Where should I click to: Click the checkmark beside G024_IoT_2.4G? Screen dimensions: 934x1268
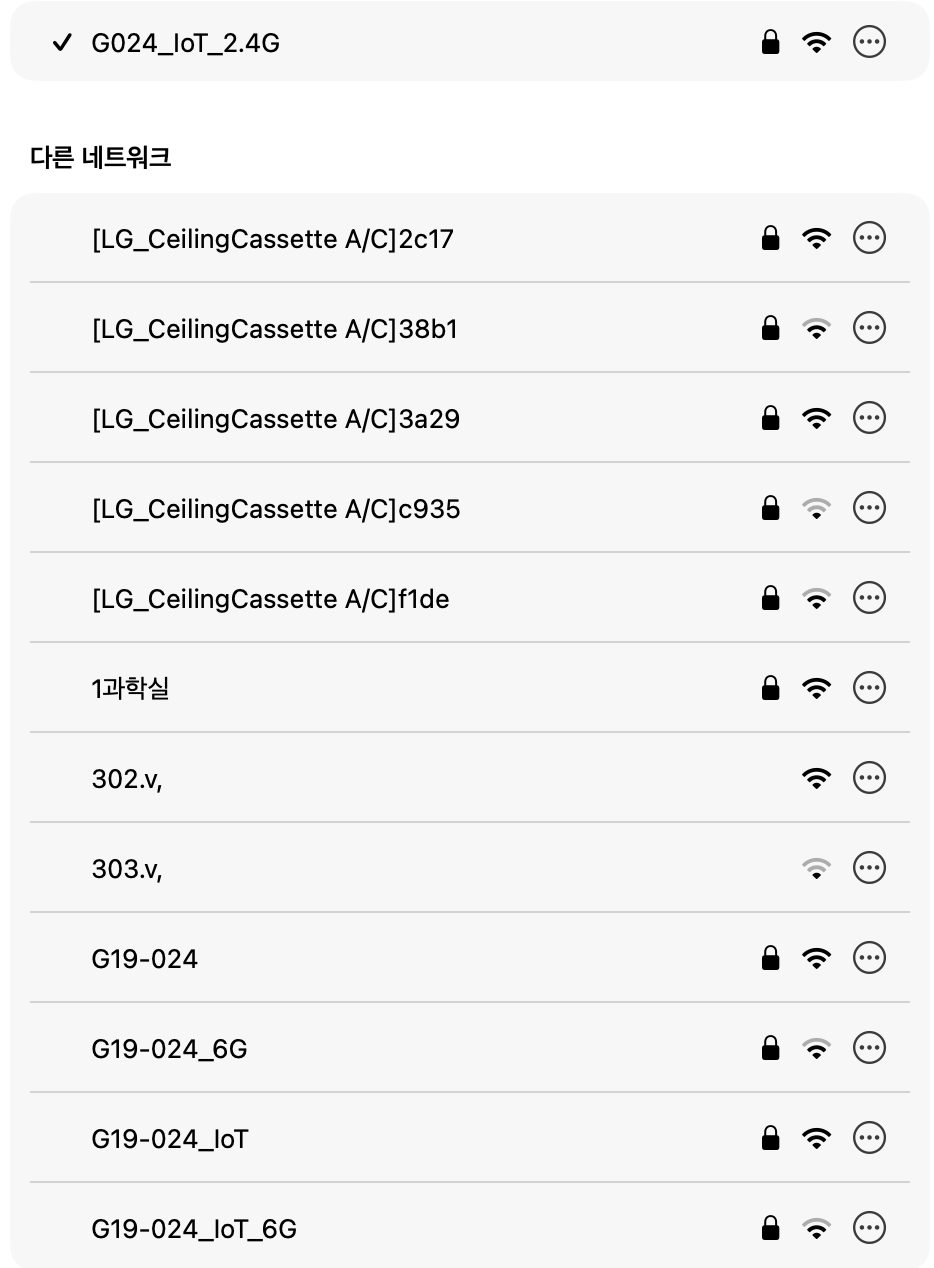[x=62, y=43]
